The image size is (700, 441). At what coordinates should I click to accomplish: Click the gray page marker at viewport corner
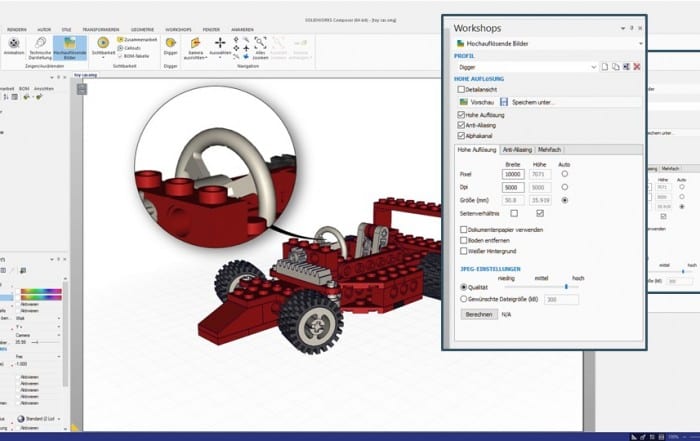click(82, 89)
